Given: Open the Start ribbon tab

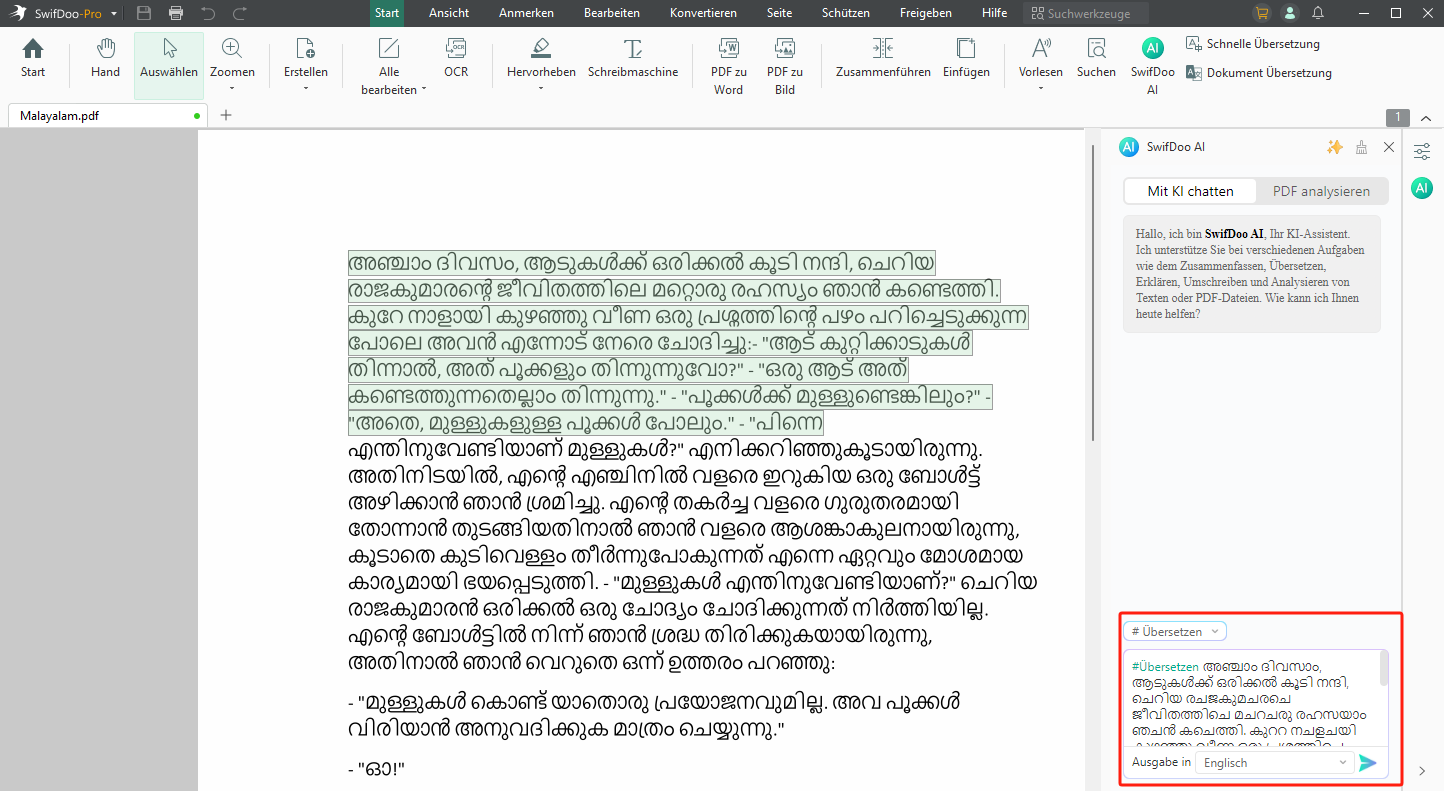Looking at the screenshot, I should tap(387, 13).
